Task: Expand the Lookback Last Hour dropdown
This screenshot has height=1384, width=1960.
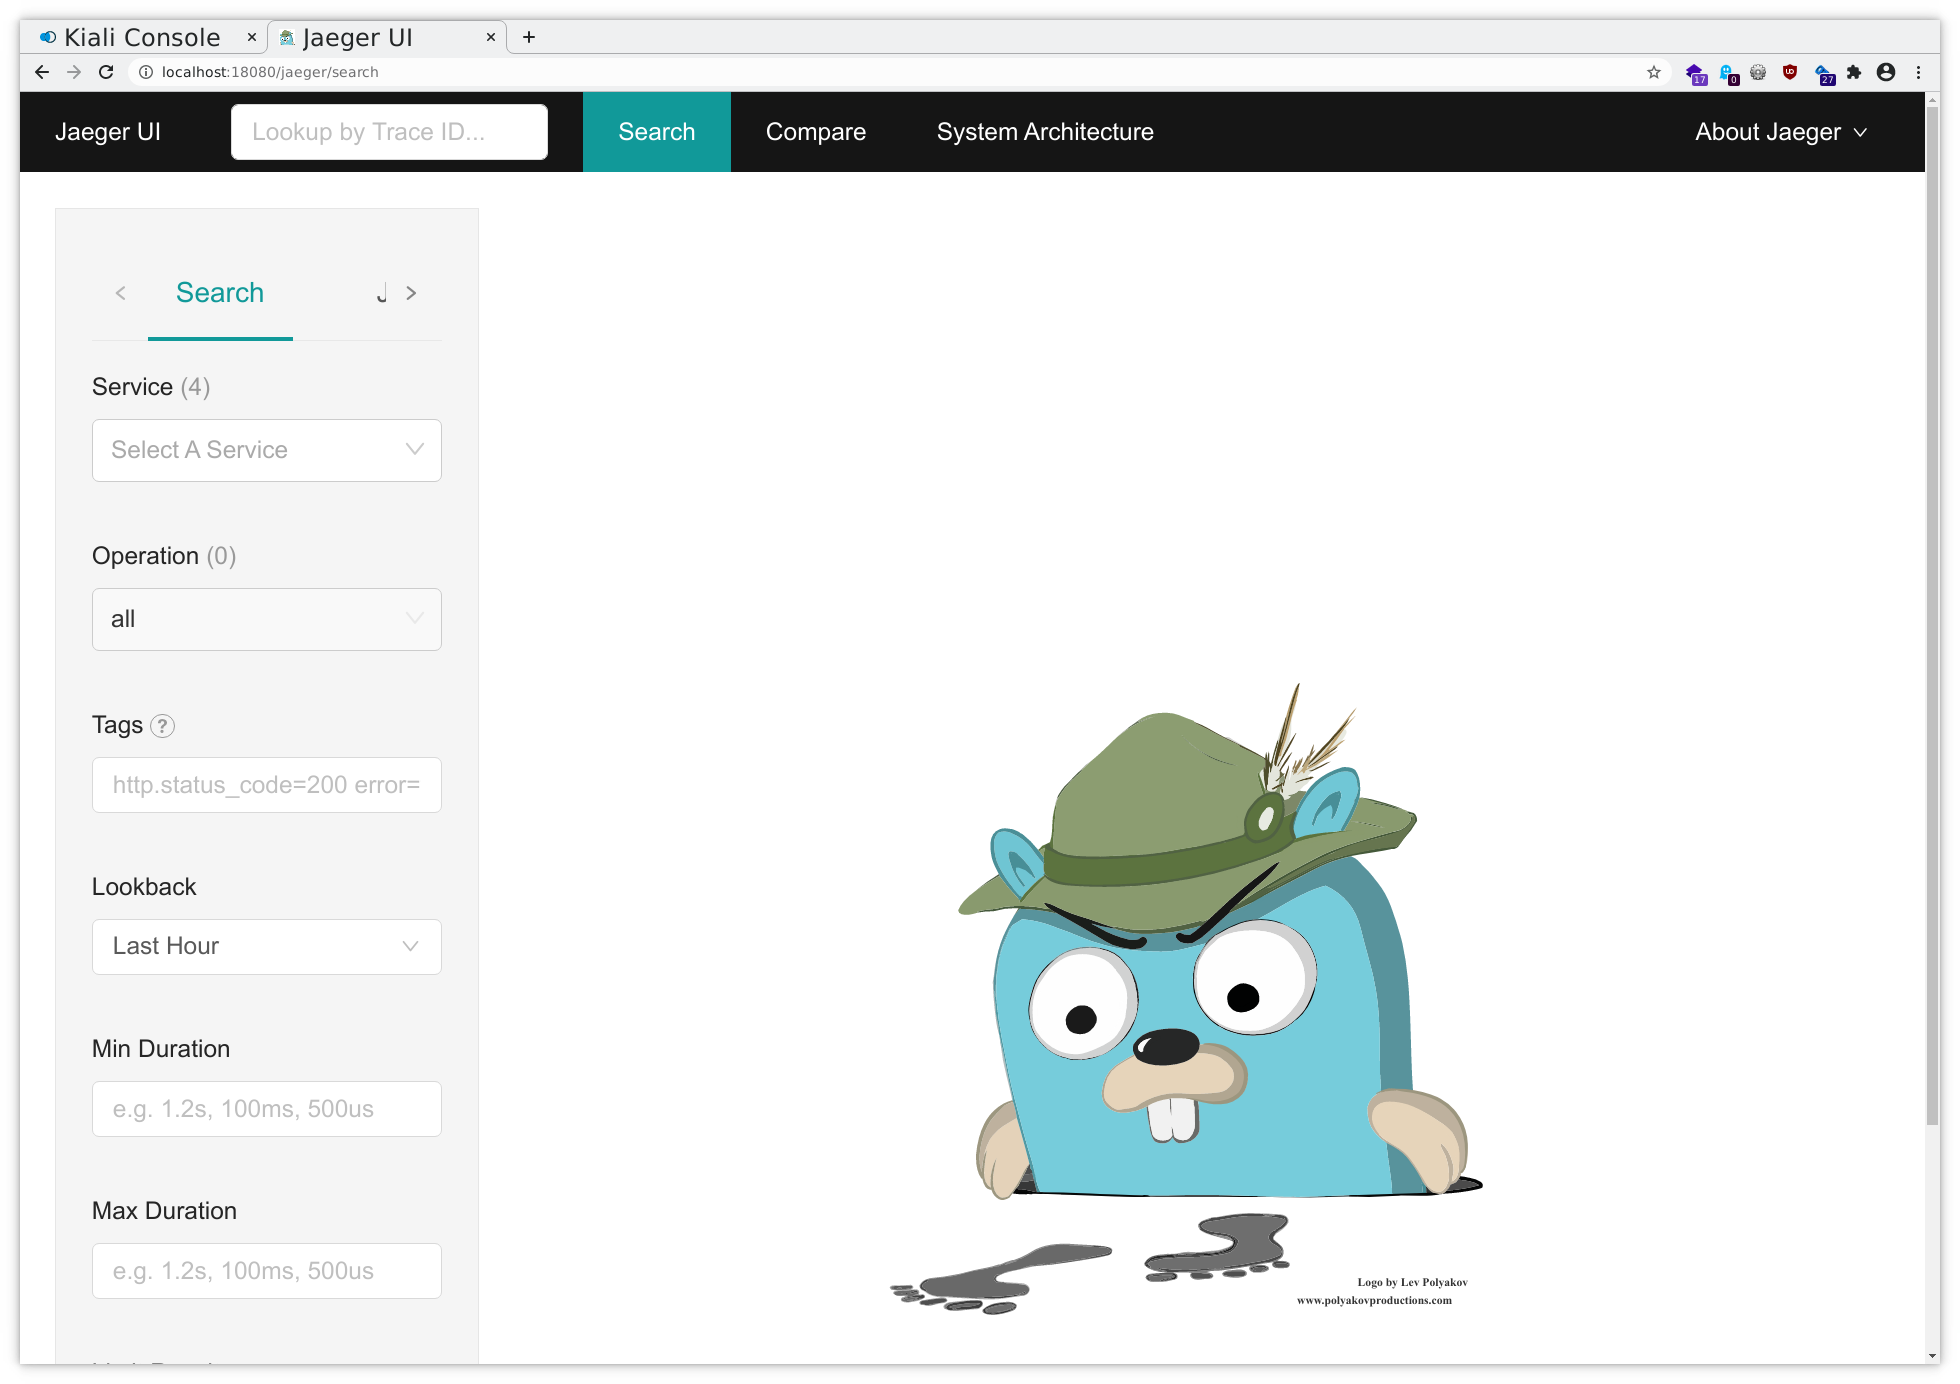Action: (x=266, y=946)
